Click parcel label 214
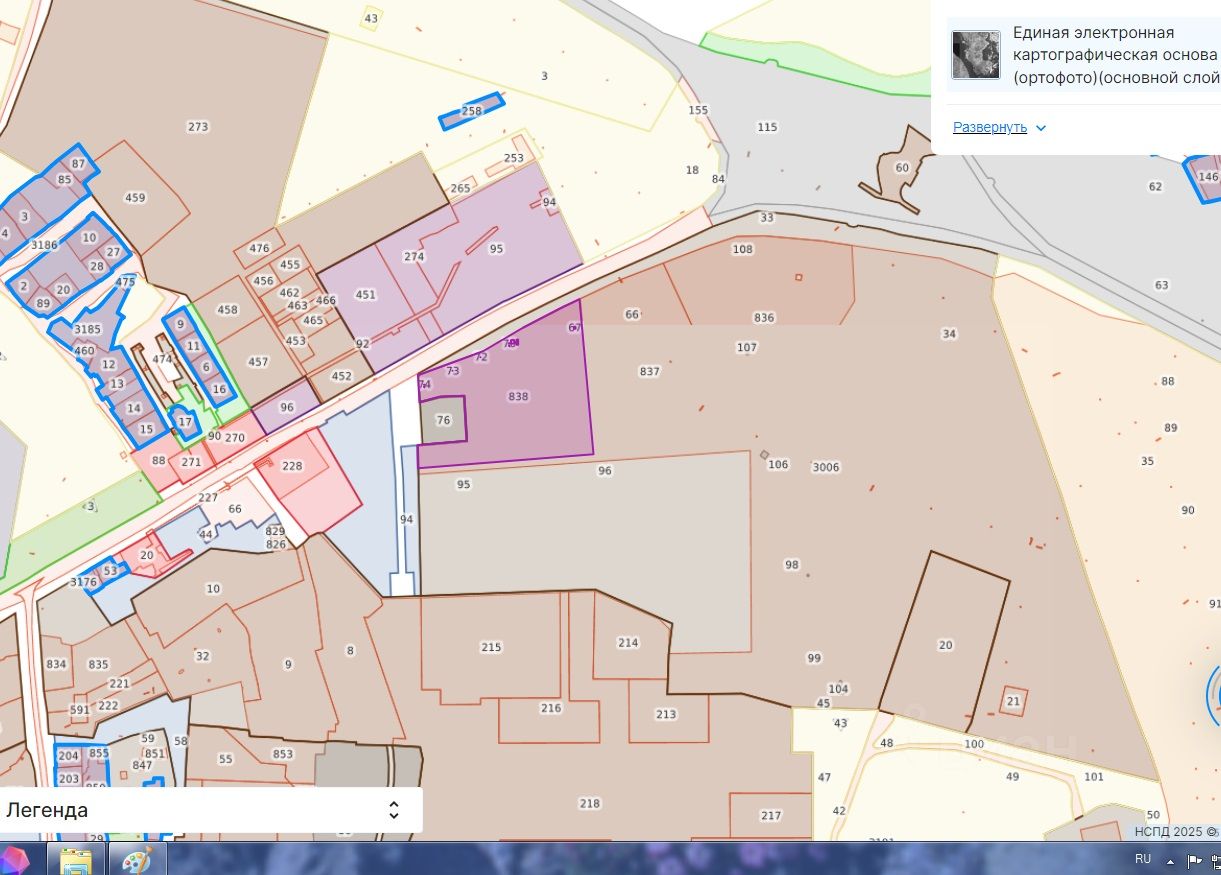Viewport: 1221px width, 875px height. (x=628, y=643)
